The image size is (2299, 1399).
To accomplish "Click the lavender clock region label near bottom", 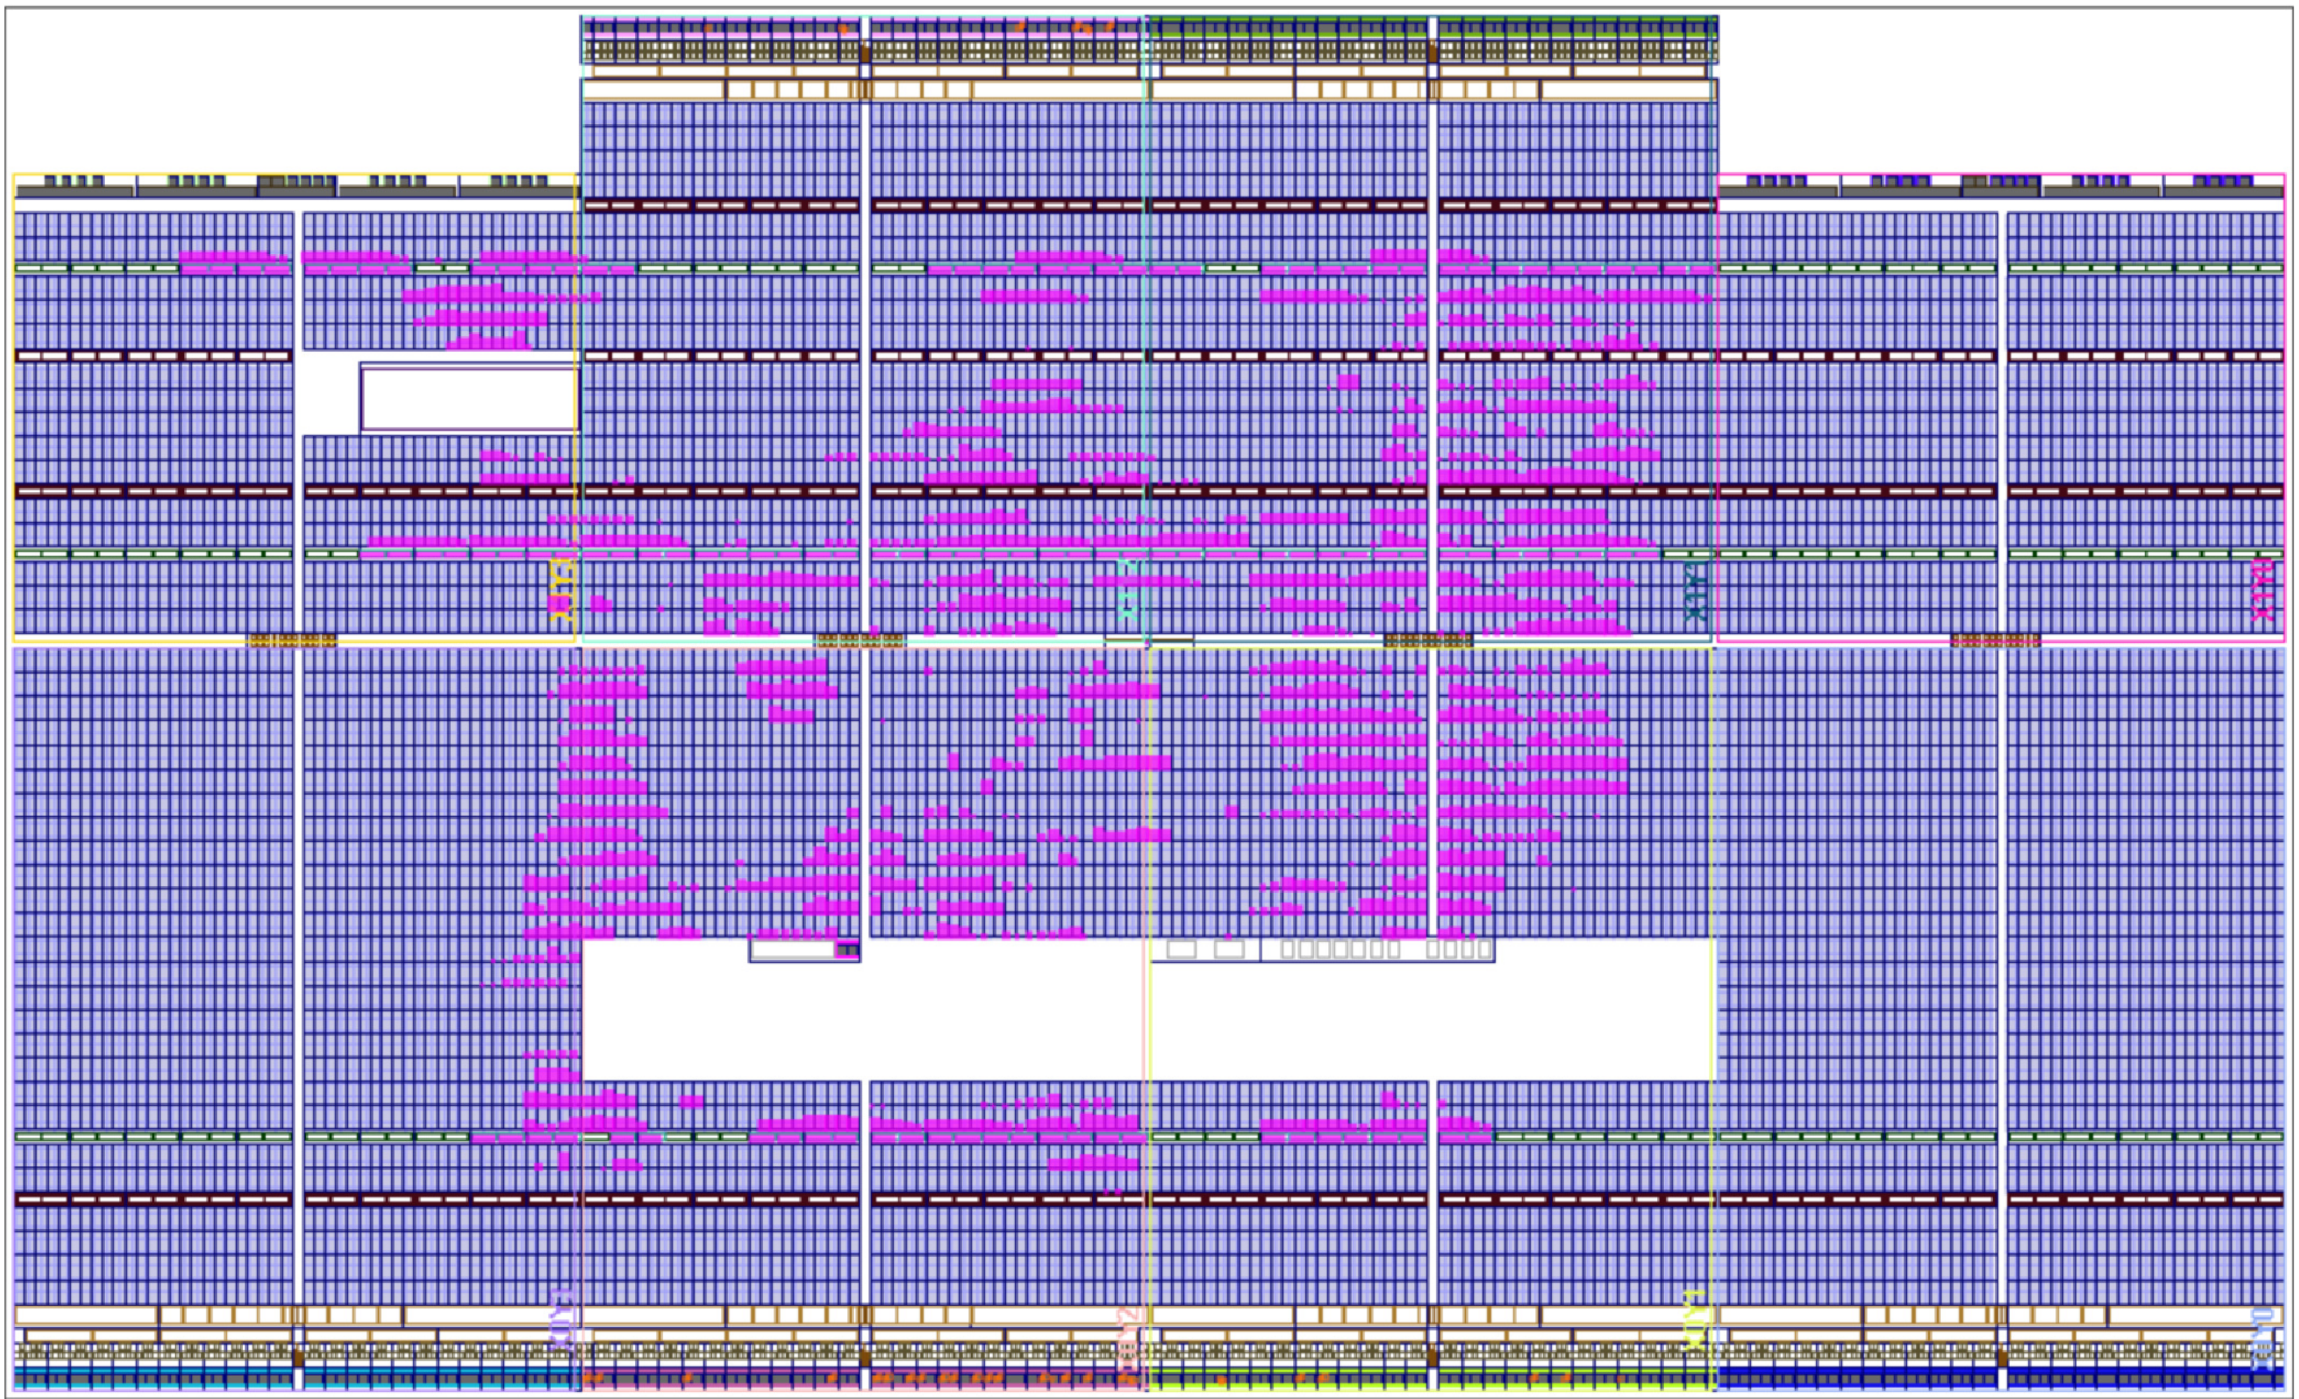I will (562, 1320).
